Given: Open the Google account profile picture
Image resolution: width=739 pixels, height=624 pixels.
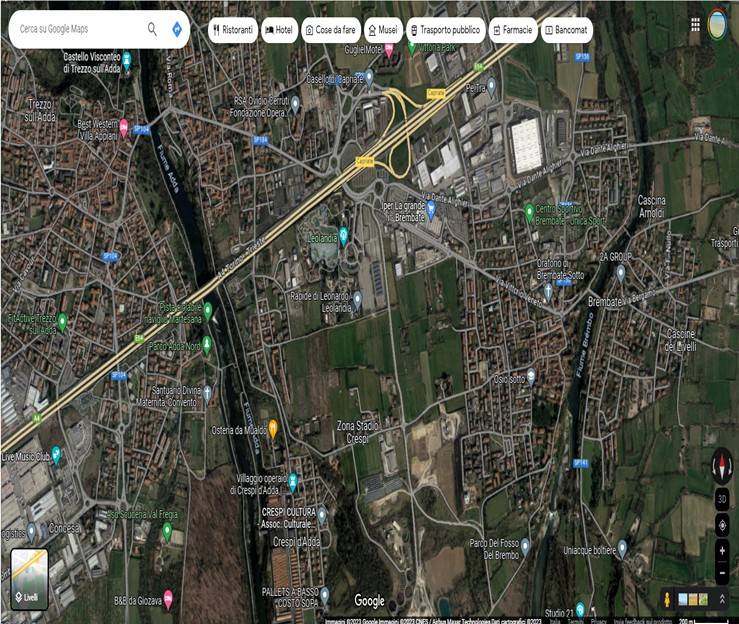Looking at the screenshot, I should [718, 24].
